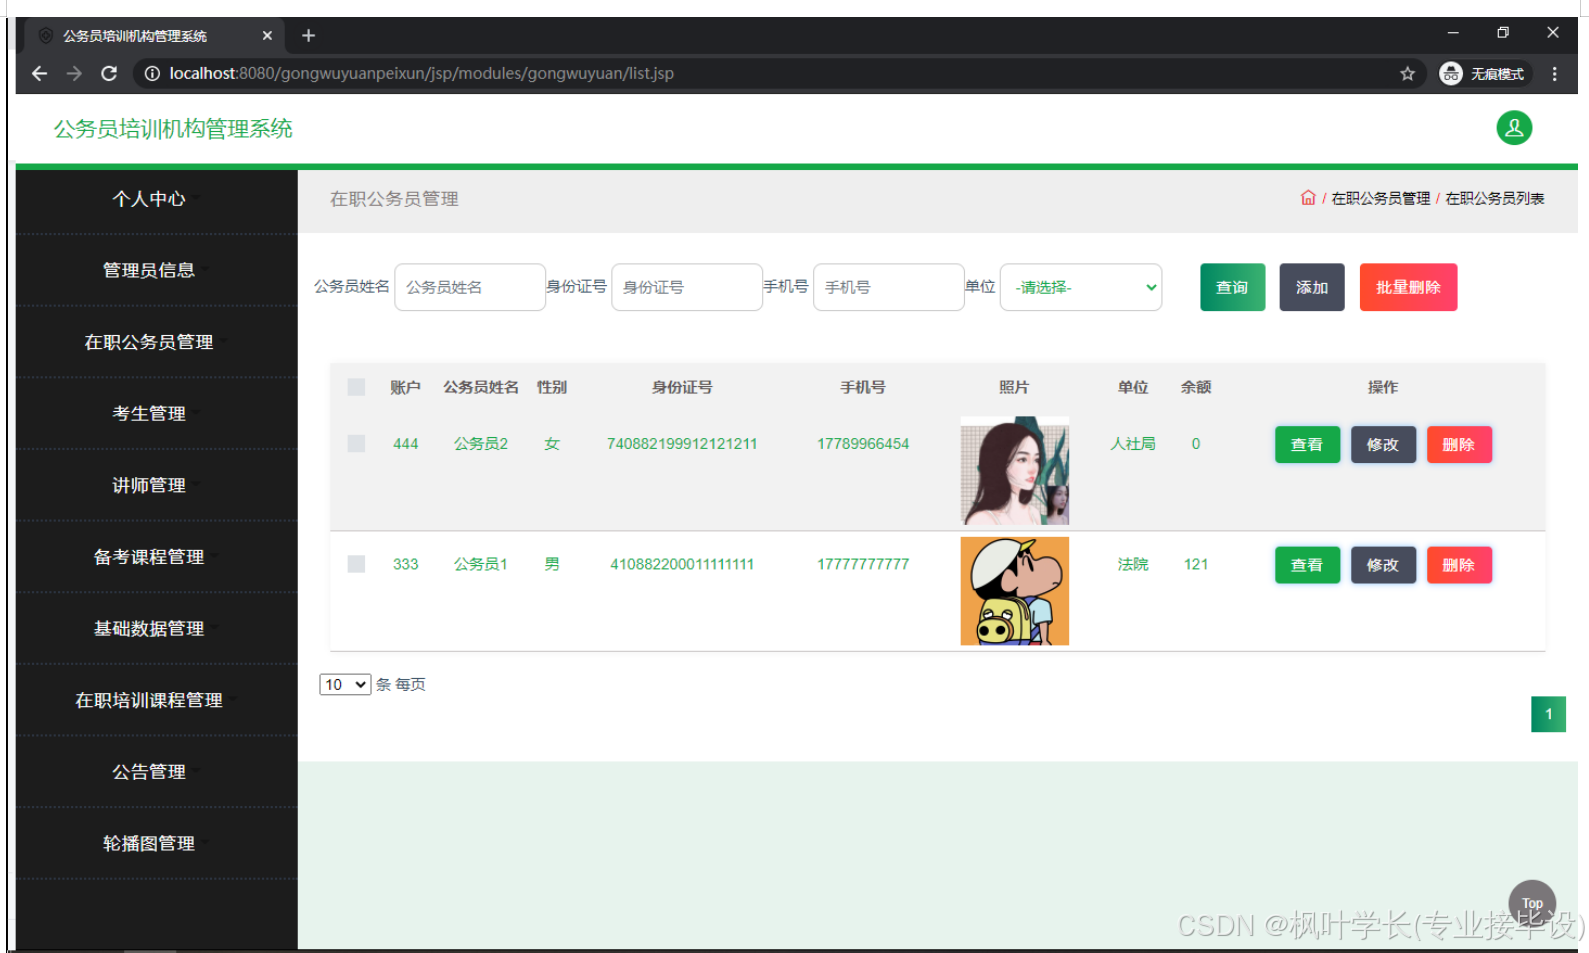Click the 批量删除 button
1589x953 pixels.
coord(1408,287)
